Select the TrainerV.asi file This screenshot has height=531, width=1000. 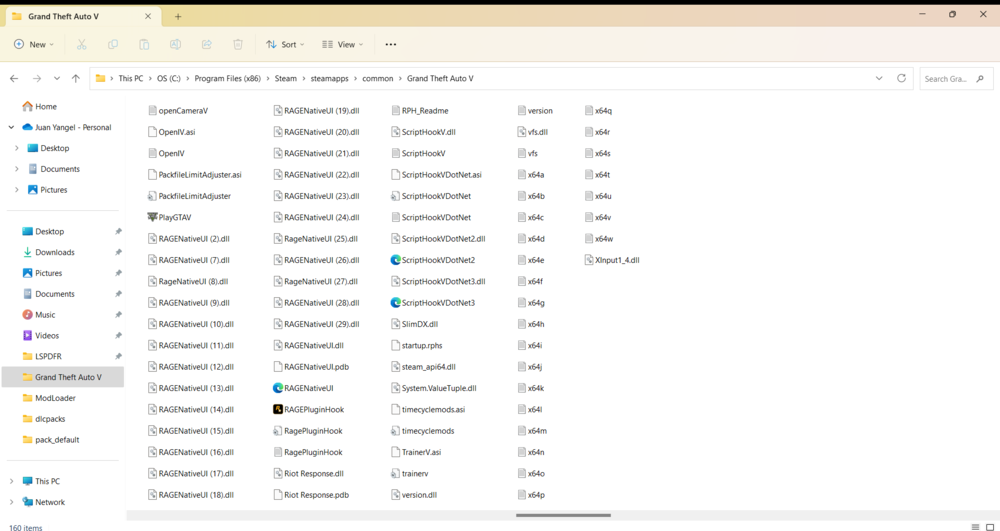(416, 452)
